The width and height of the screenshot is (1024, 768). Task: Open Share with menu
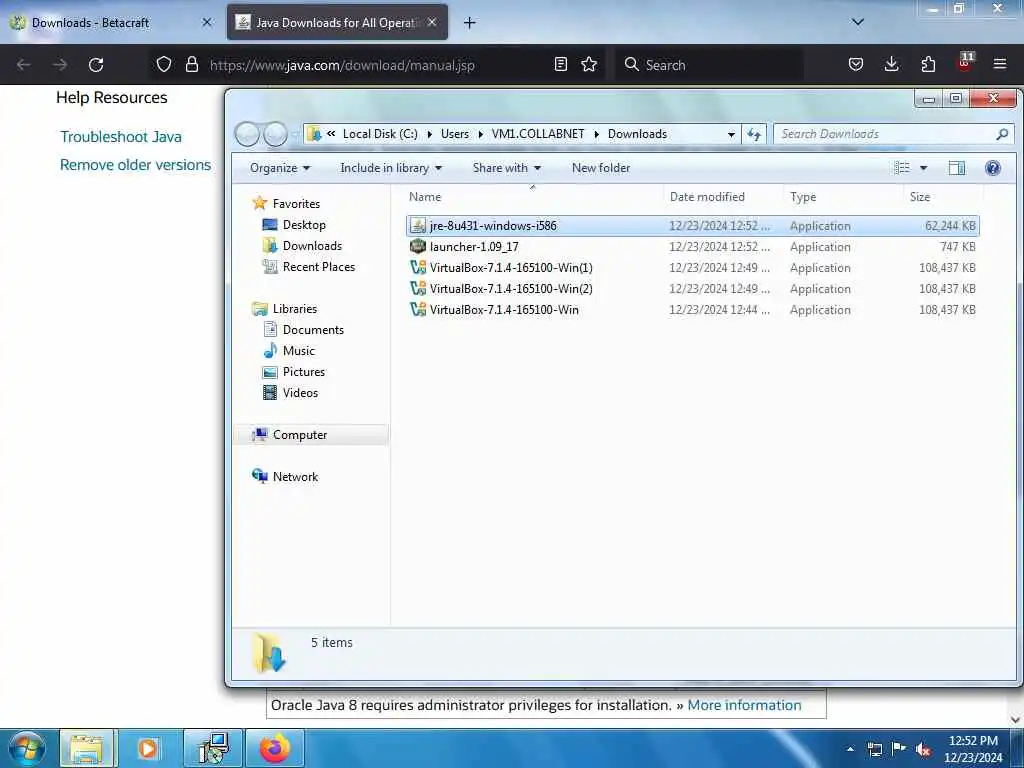[x=507, y=168]
